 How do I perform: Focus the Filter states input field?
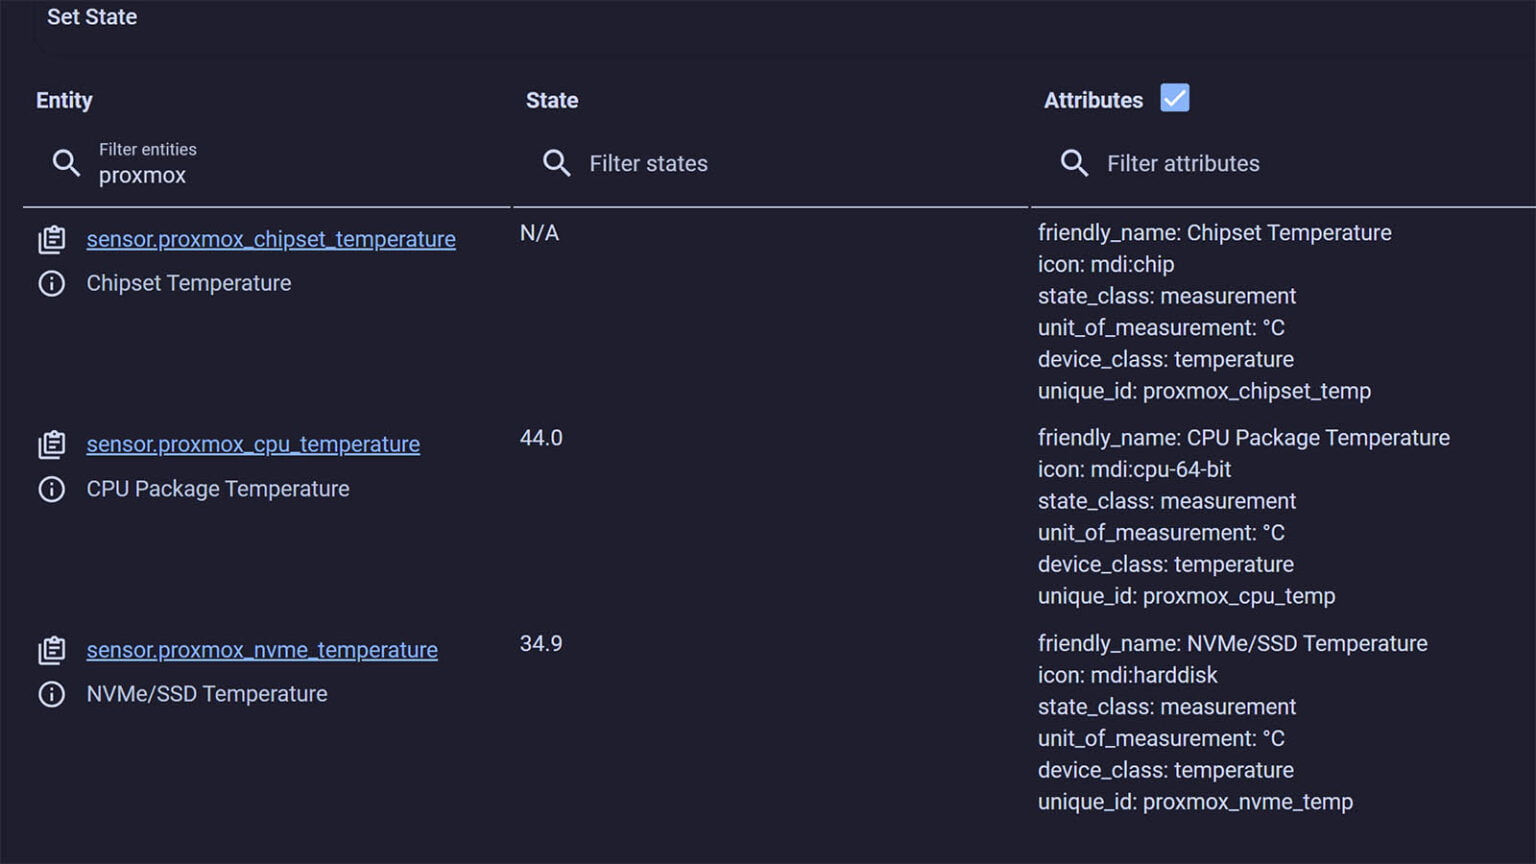click(x=771, y=164)
